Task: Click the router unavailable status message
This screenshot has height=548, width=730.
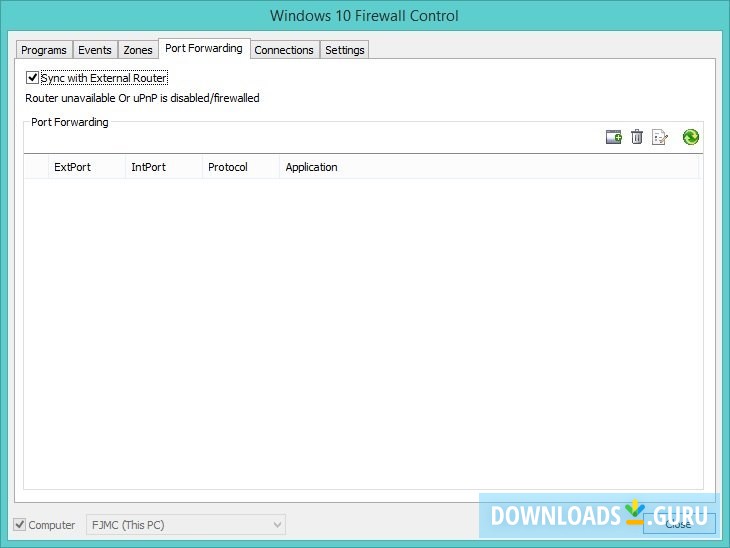Action: pos(142,98)
